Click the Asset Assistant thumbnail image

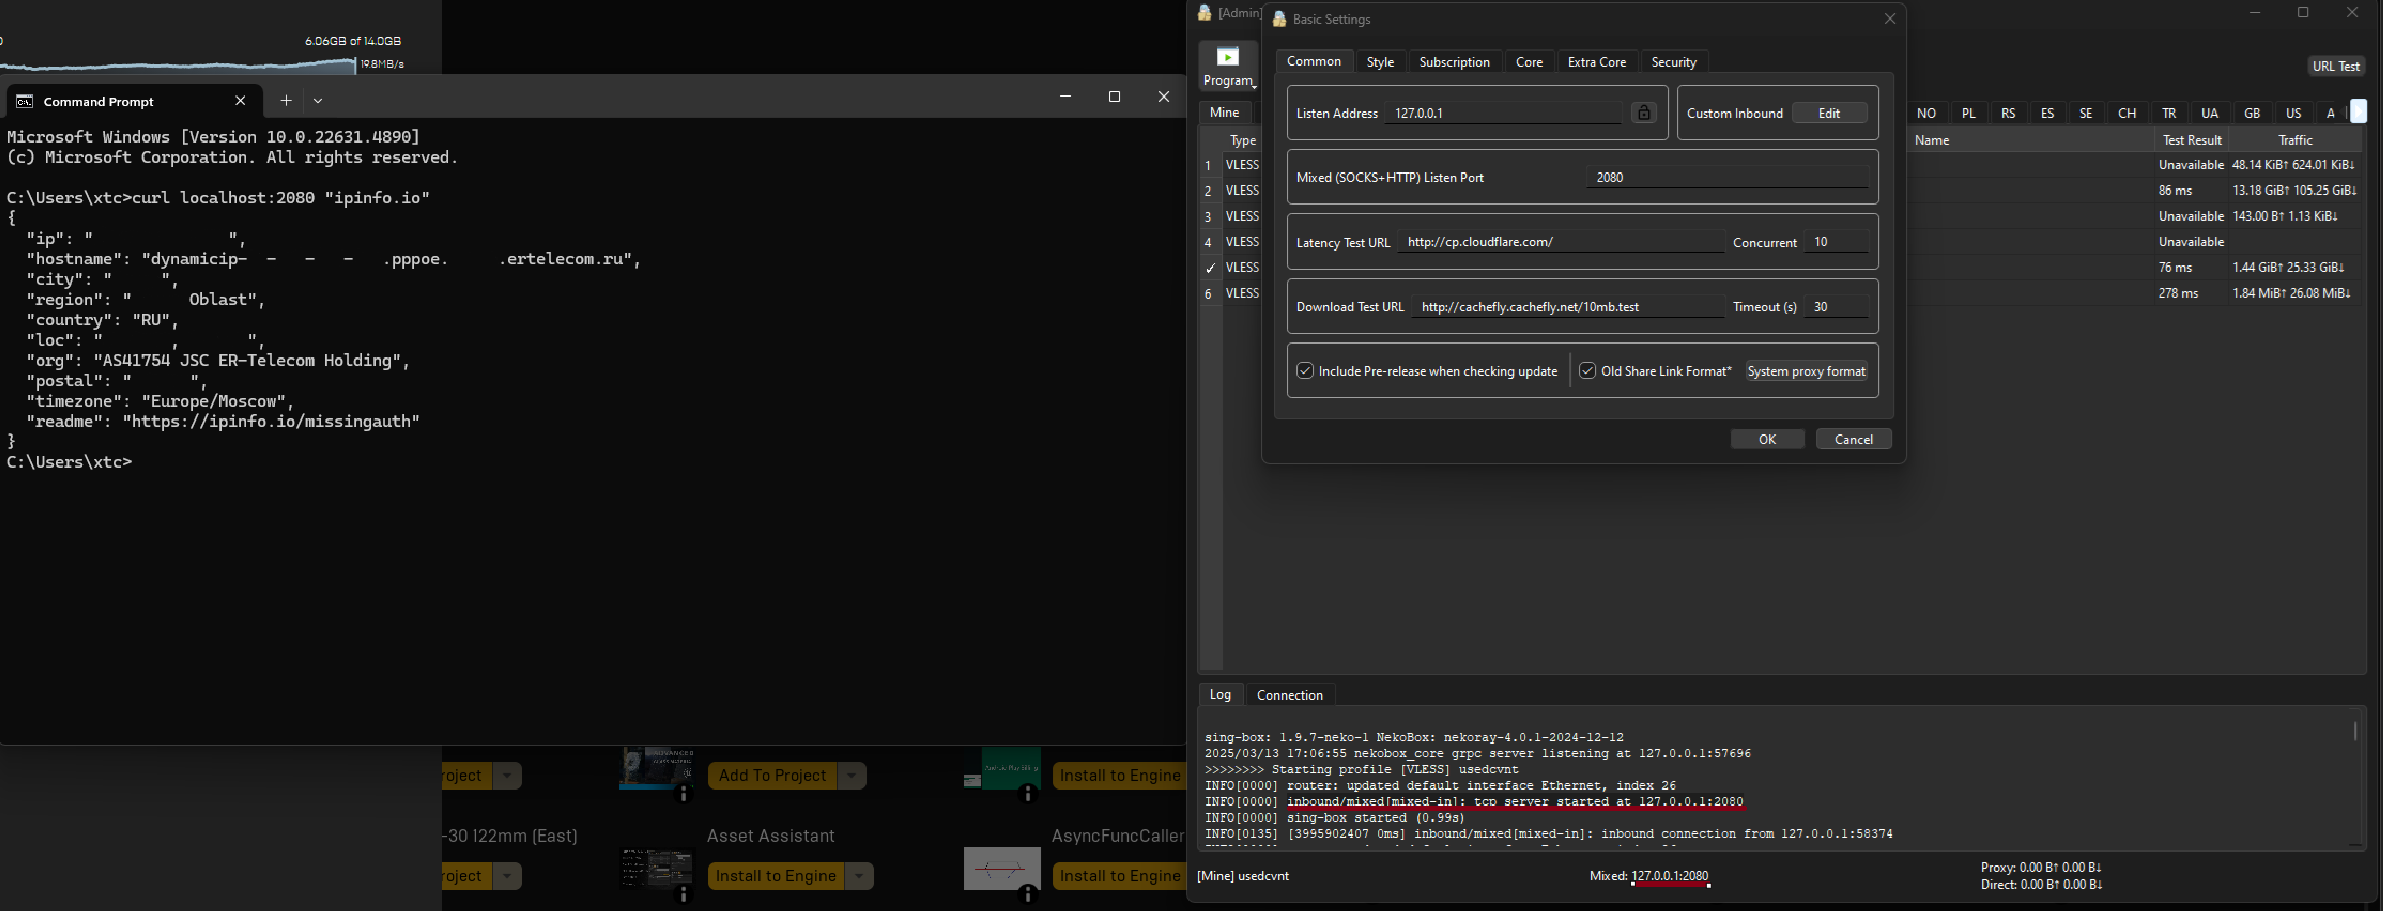click(x=657, y=869)
